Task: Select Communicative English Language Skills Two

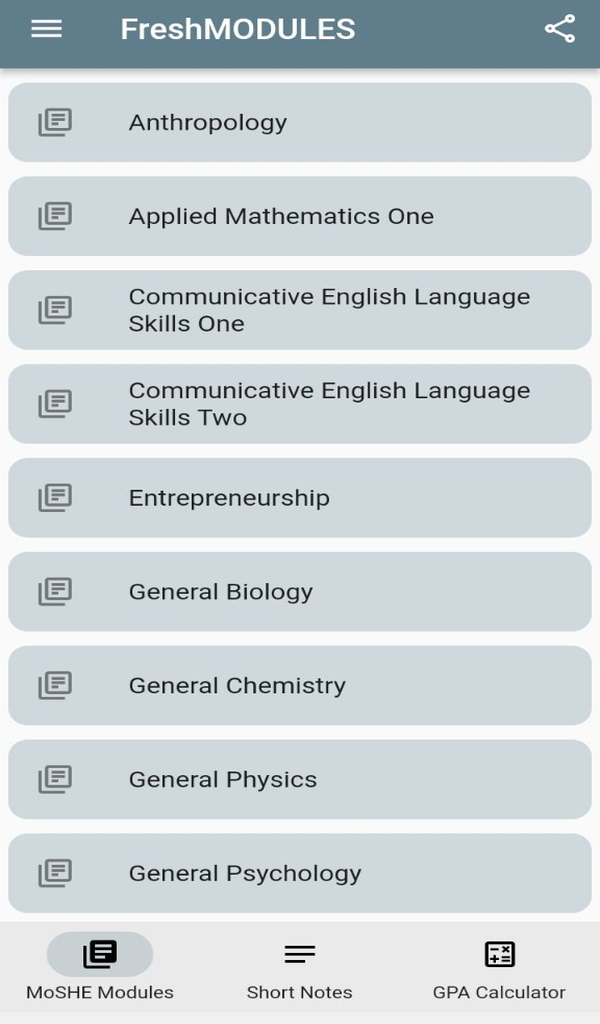Action: (x=300, y=403)
